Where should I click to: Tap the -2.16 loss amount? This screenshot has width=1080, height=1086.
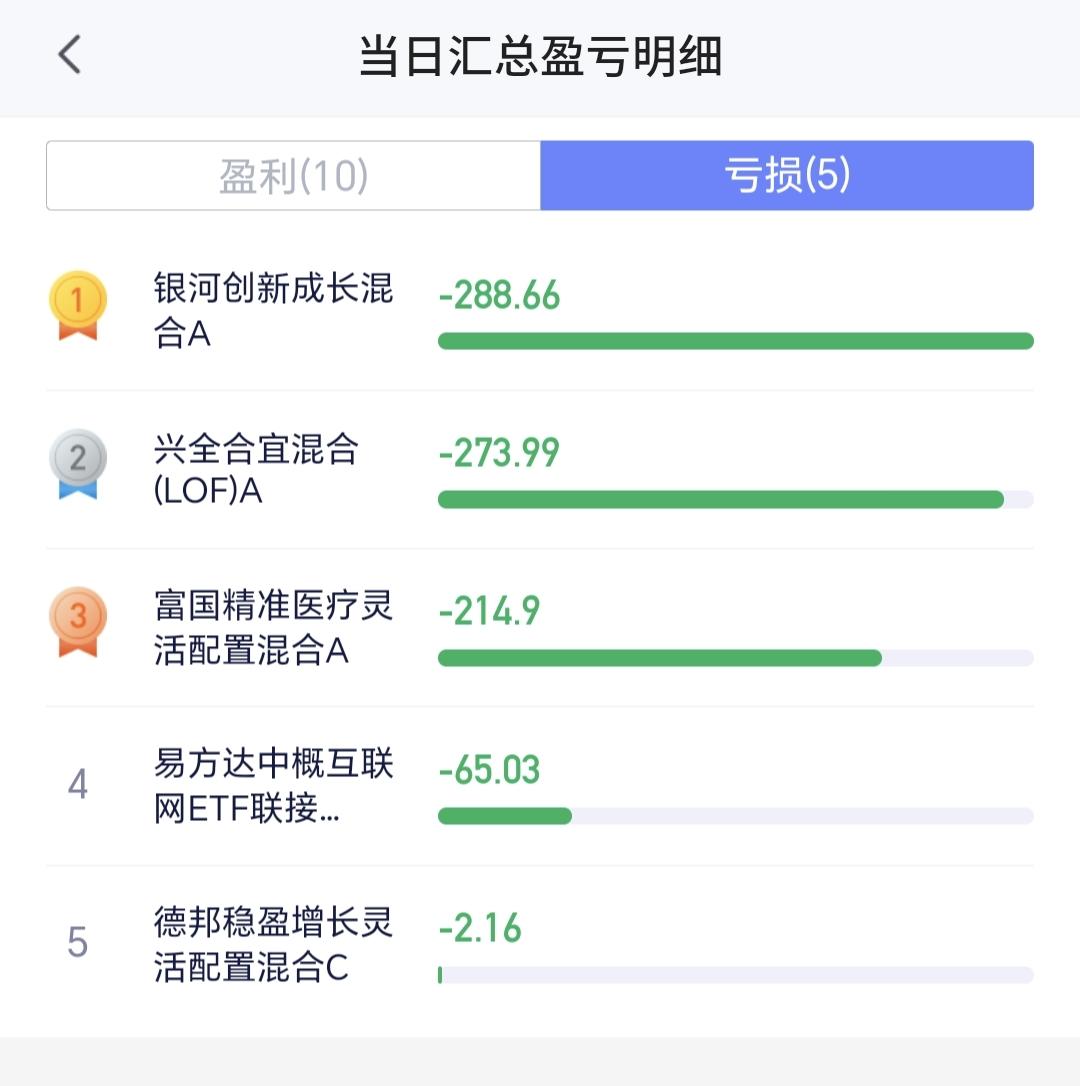click(480, 928)
